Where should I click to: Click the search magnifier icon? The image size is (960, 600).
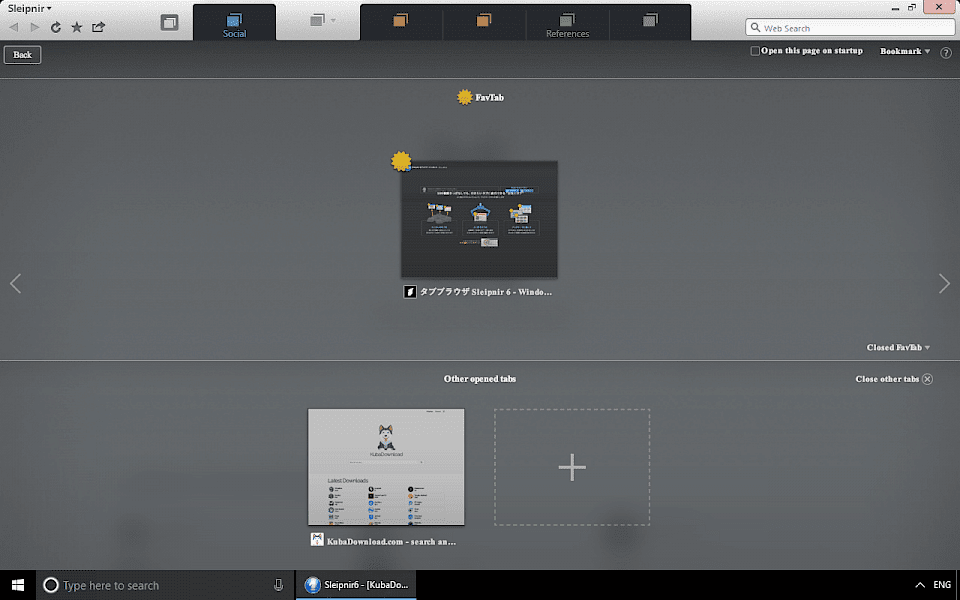point(756,28)
